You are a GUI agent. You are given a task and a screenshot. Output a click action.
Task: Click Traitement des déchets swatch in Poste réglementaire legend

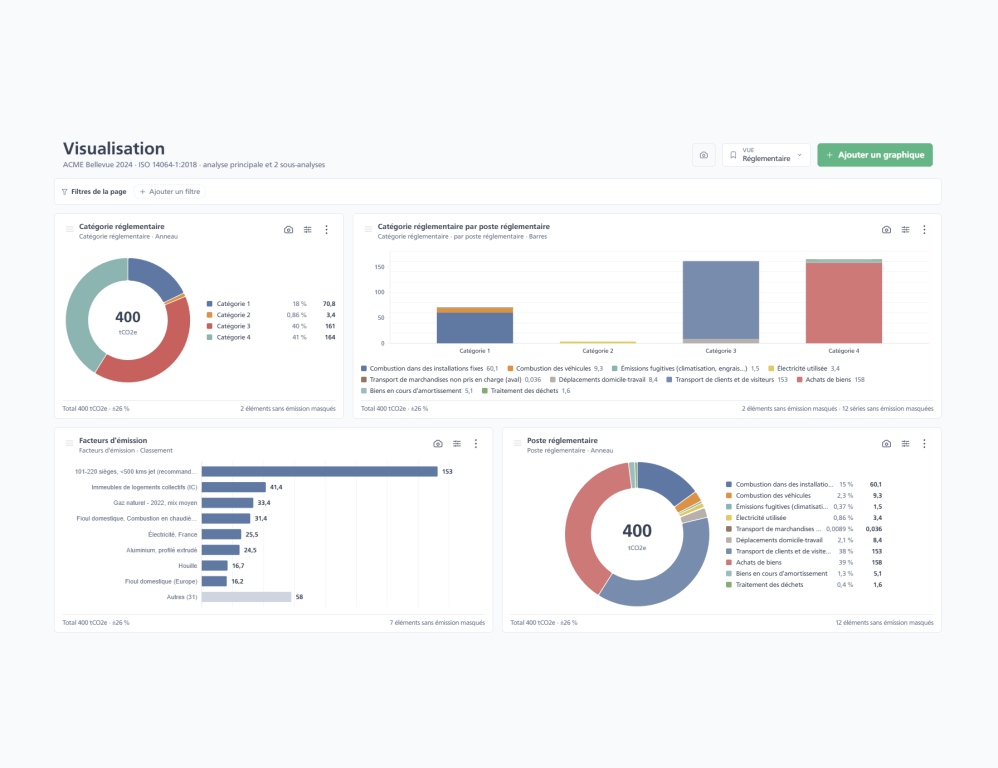click(x=729, y=585)
